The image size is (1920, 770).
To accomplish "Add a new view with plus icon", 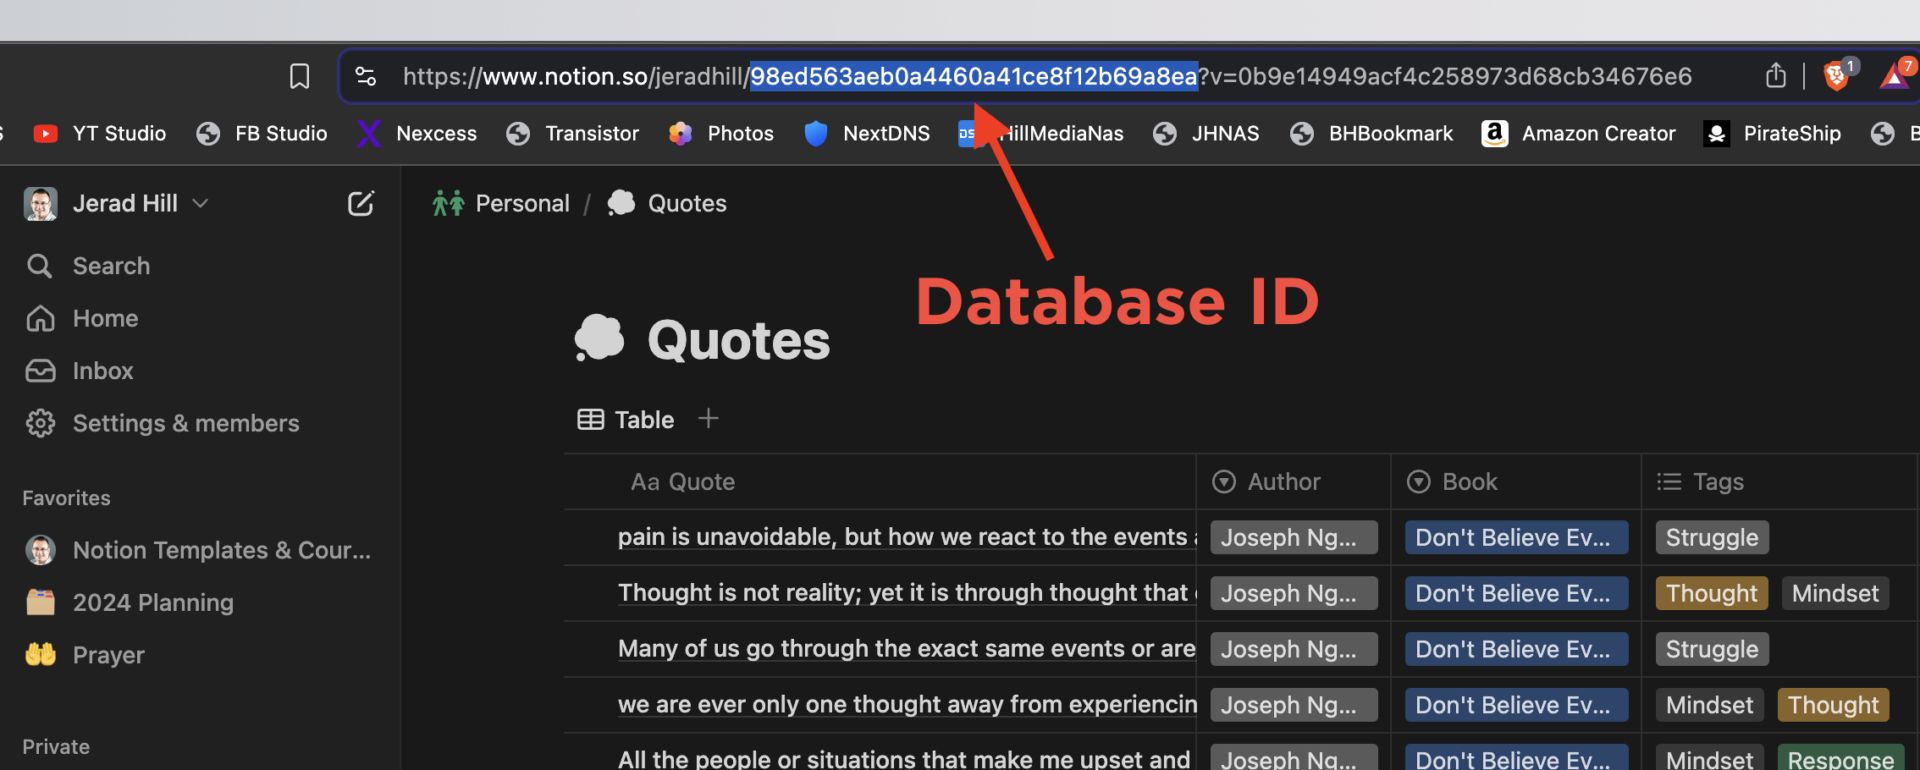I will click(x=708, y=419).
